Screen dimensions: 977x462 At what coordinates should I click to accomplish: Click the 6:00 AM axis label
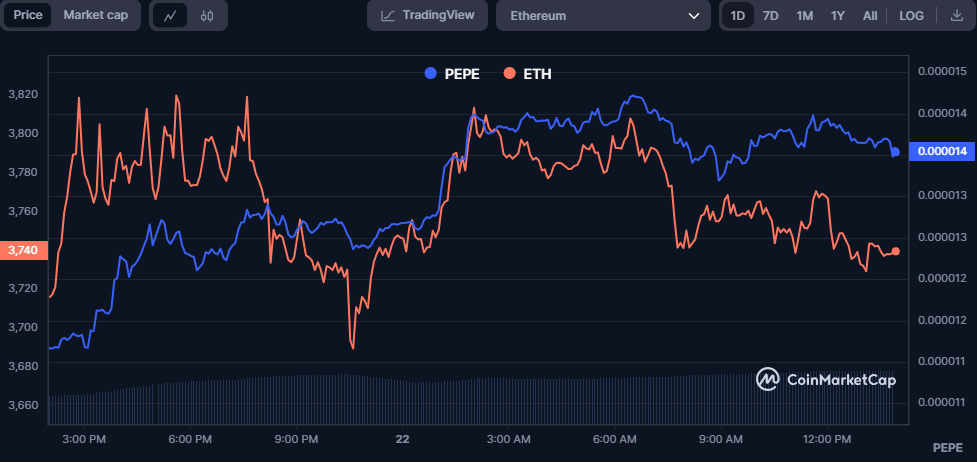pos(615,440)
